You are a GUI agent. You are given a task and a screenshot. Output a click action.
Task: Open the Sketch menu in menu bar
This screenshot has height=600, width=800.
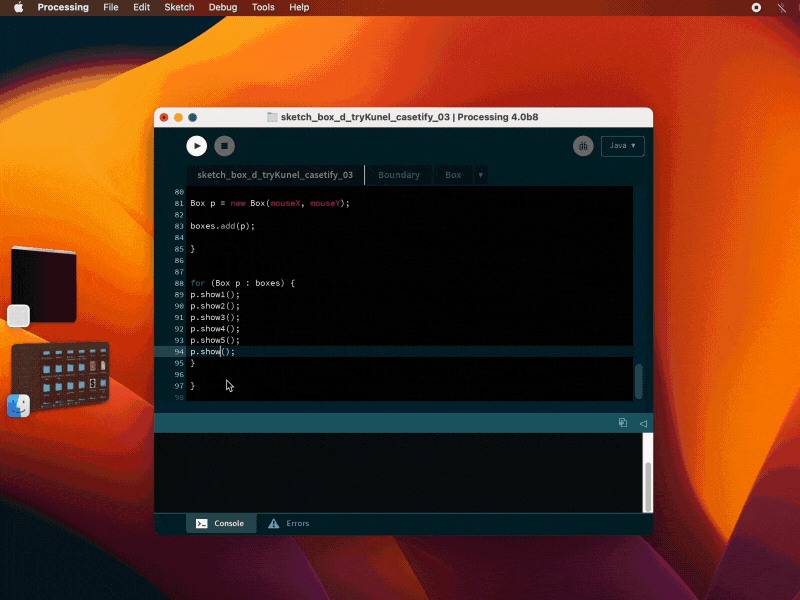click(x=179, y=7)
